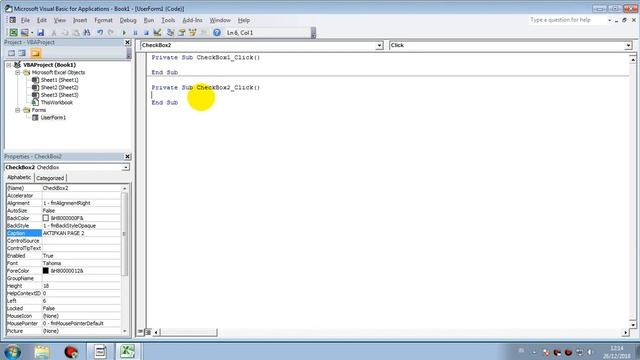Click Procedure View button at code window bottom
640x360 pixels.
coord(140,332)
